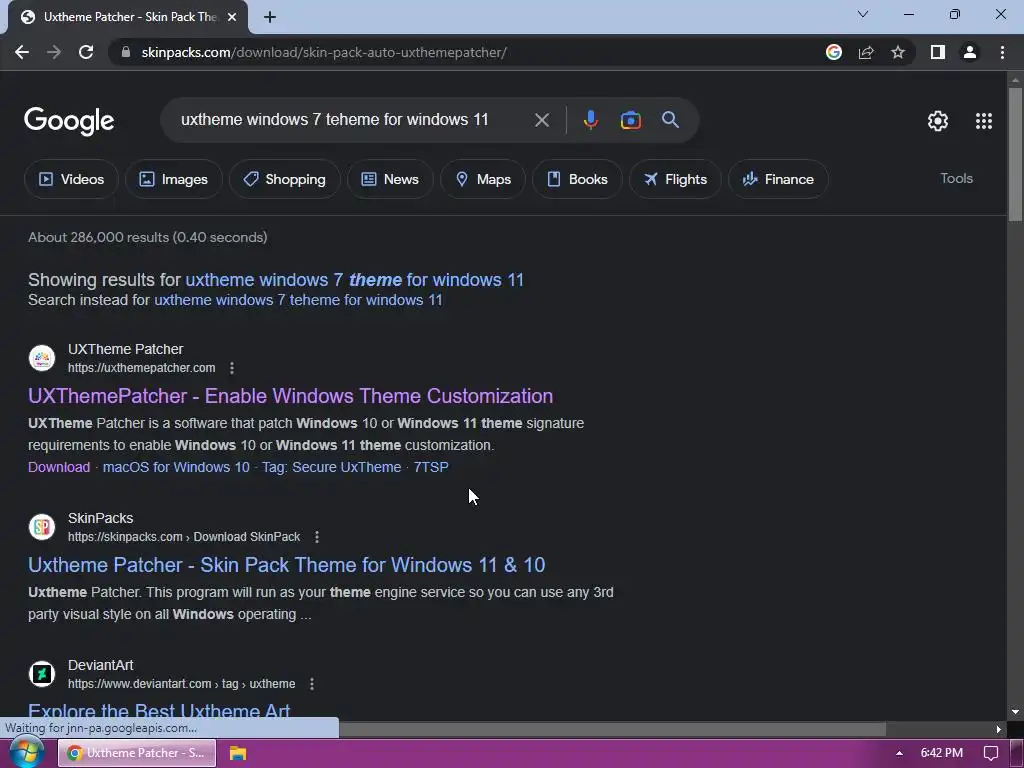Switch to Books results
This screenshot has width=1024, height=768.
[x=577, y=179]
